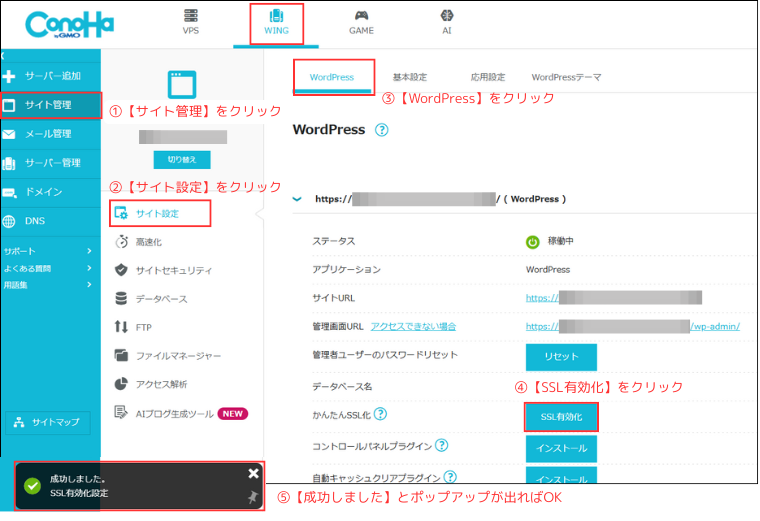Open 高速化 in the site menu
Image resolution: width=760 pixels, height=521 pixels.
(139, 242)
